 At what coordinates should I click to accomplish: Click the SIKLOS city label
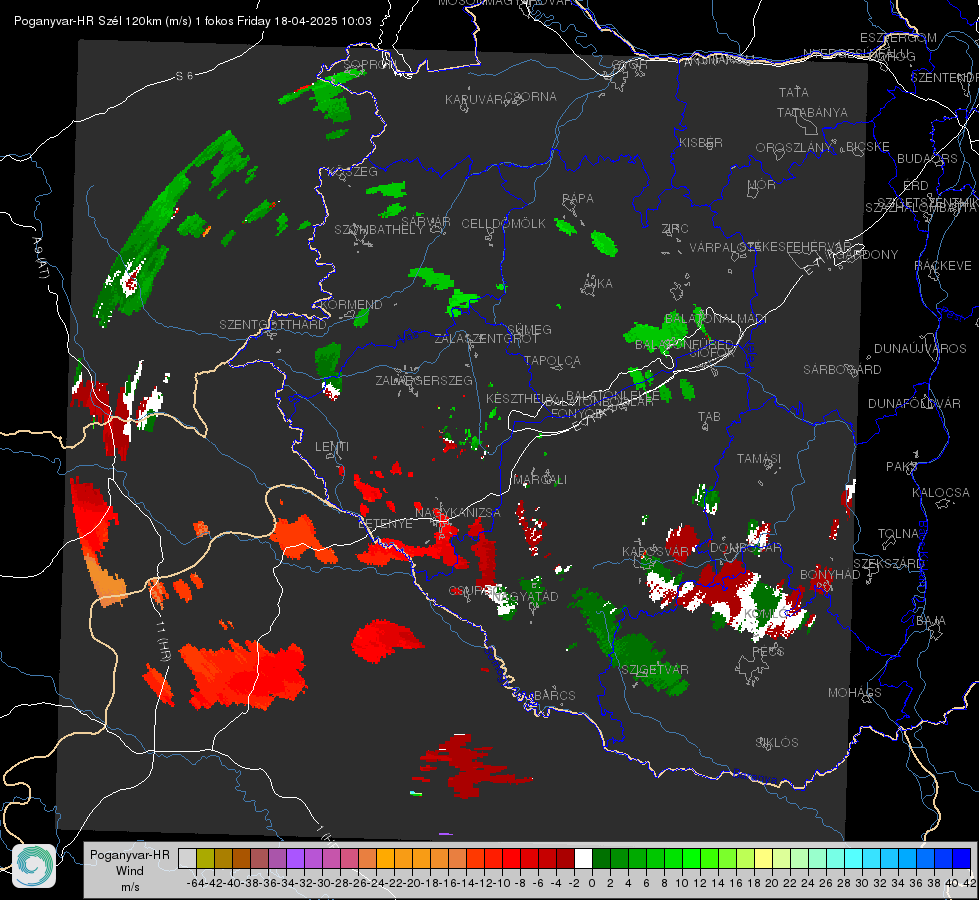[x=777, y=743]
